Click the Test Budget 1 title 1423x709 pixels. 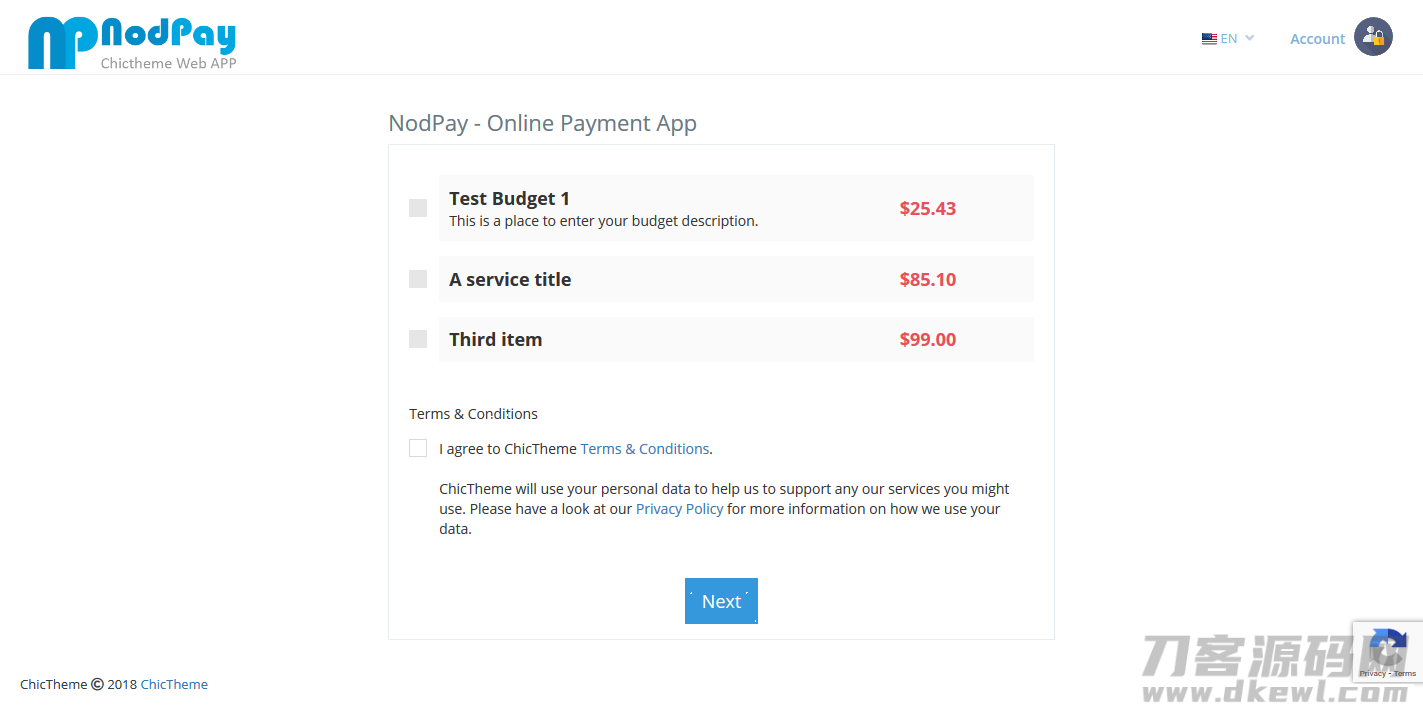[x=509, y=198]
